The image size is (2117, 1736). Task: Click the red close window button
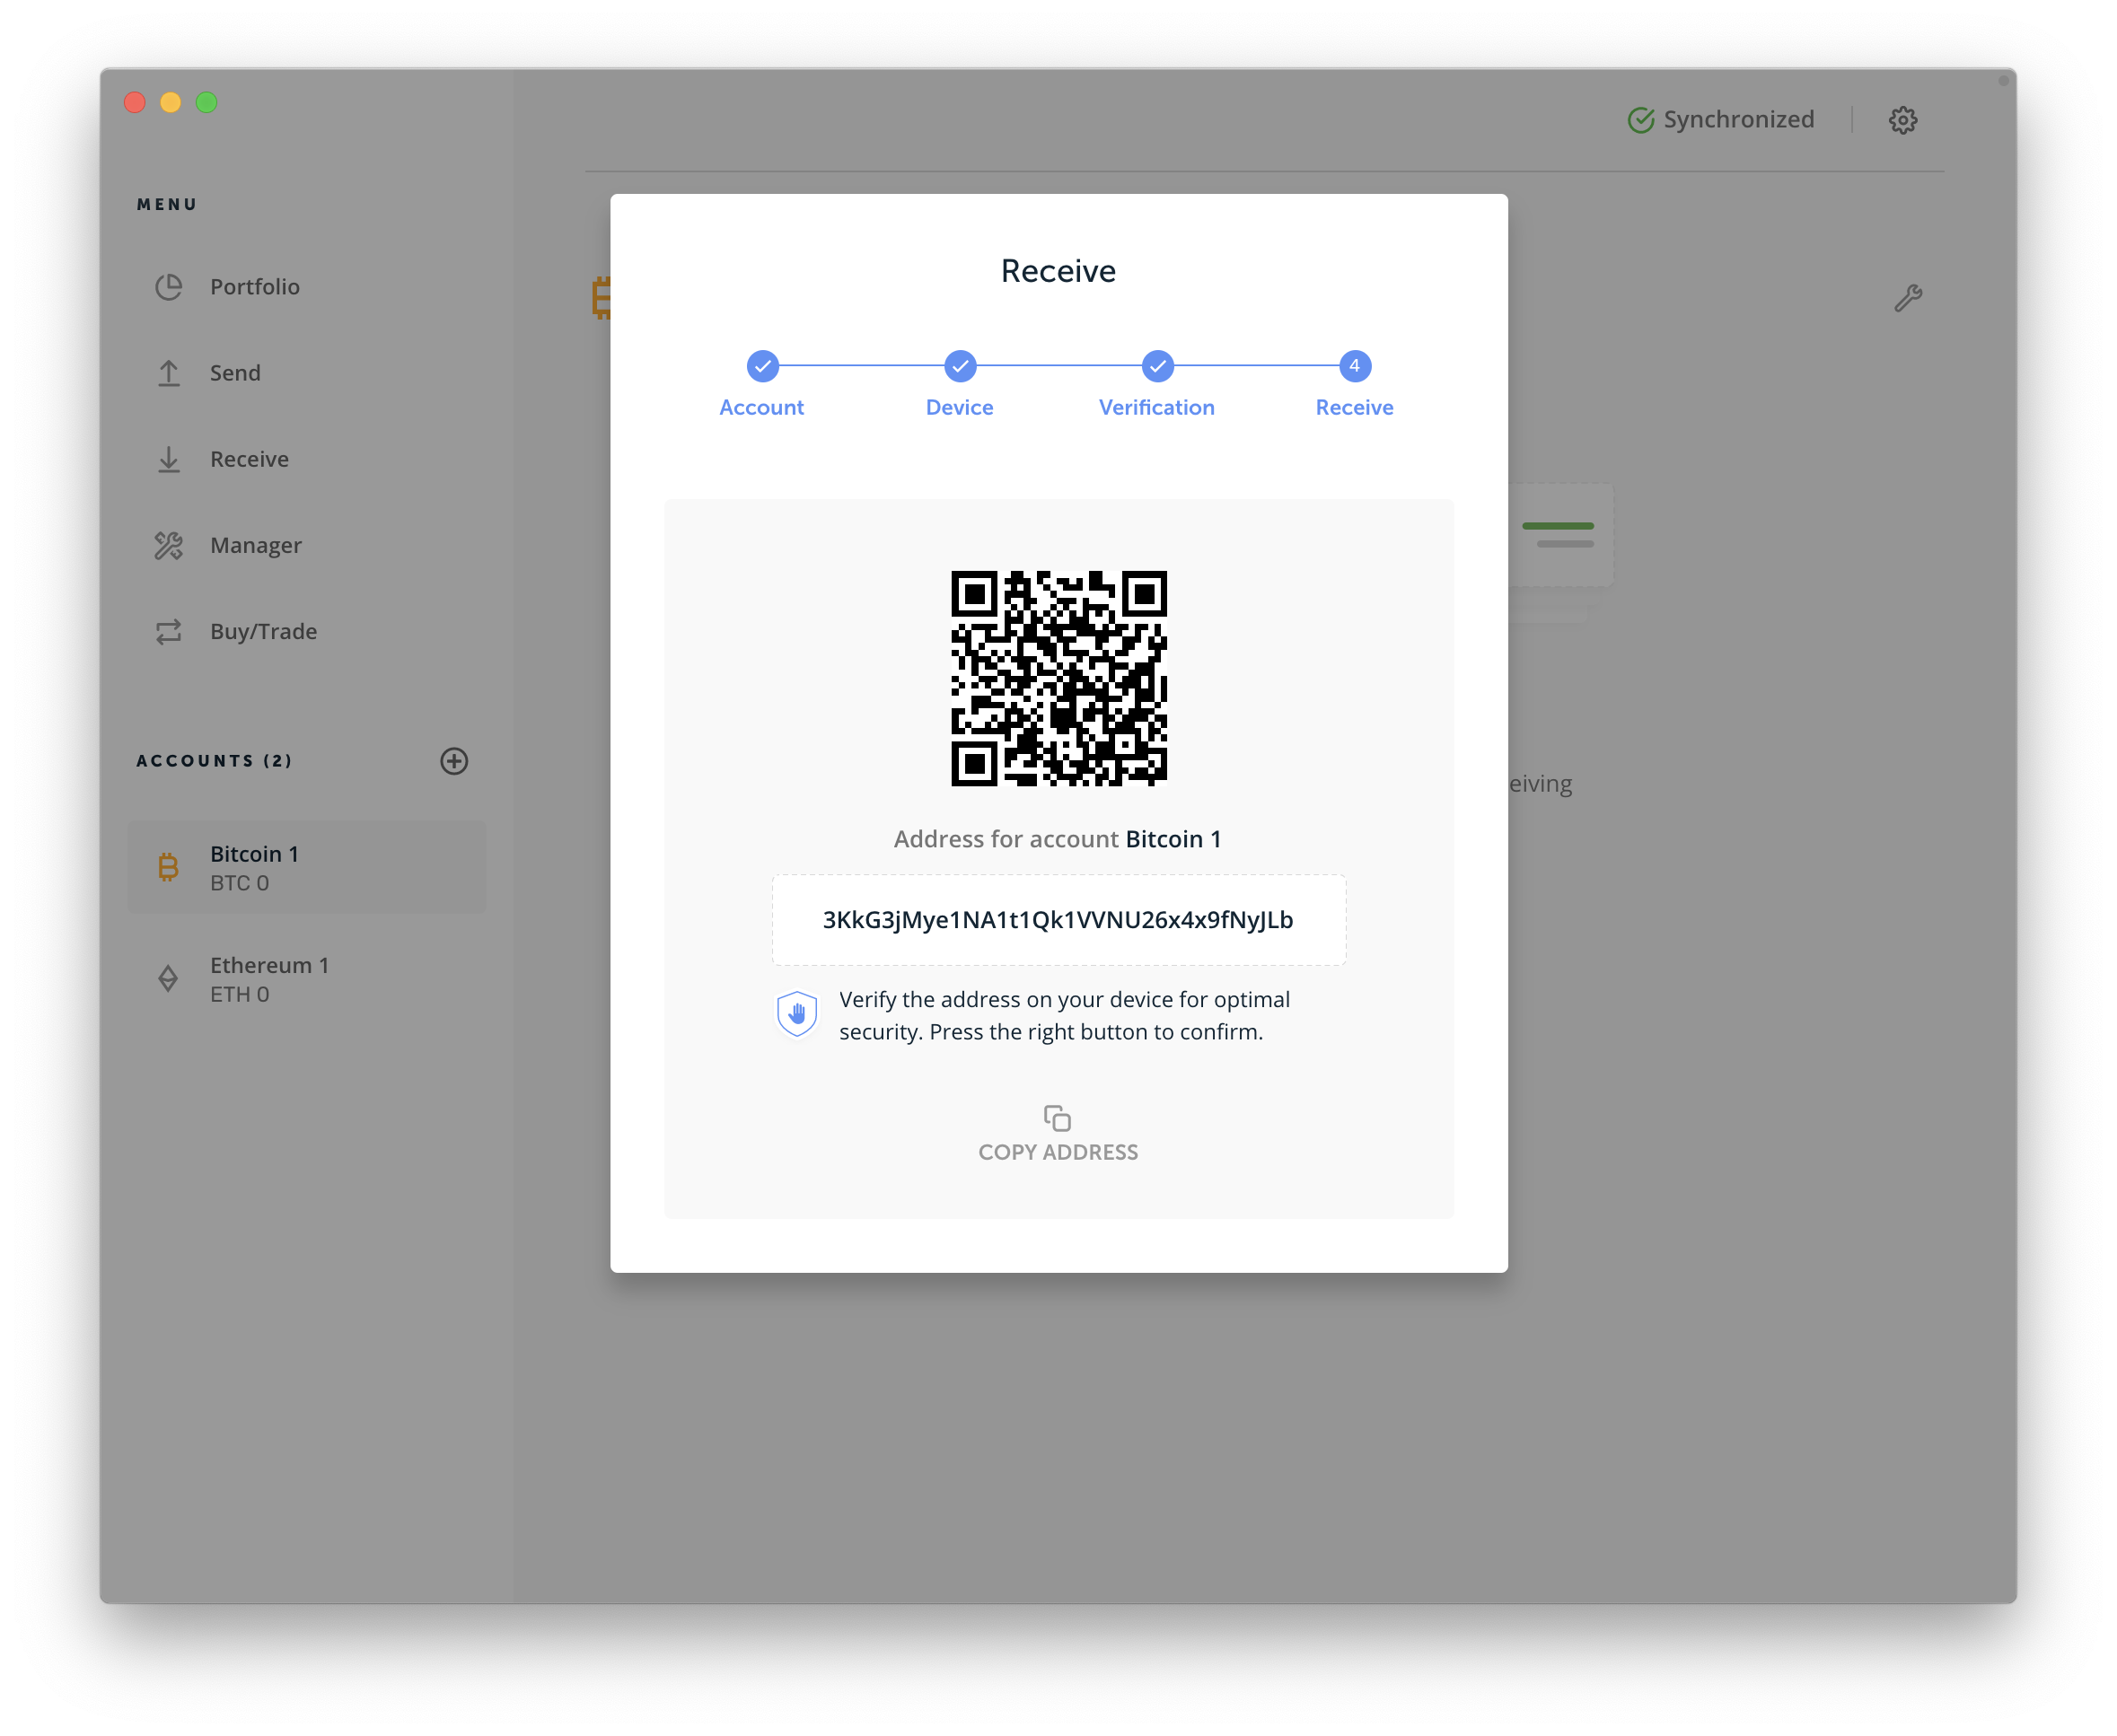[135, 102]
